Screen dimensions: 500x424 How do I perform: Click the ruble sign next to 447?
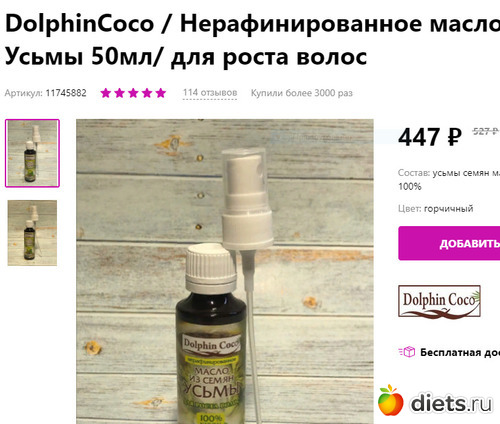454,137
